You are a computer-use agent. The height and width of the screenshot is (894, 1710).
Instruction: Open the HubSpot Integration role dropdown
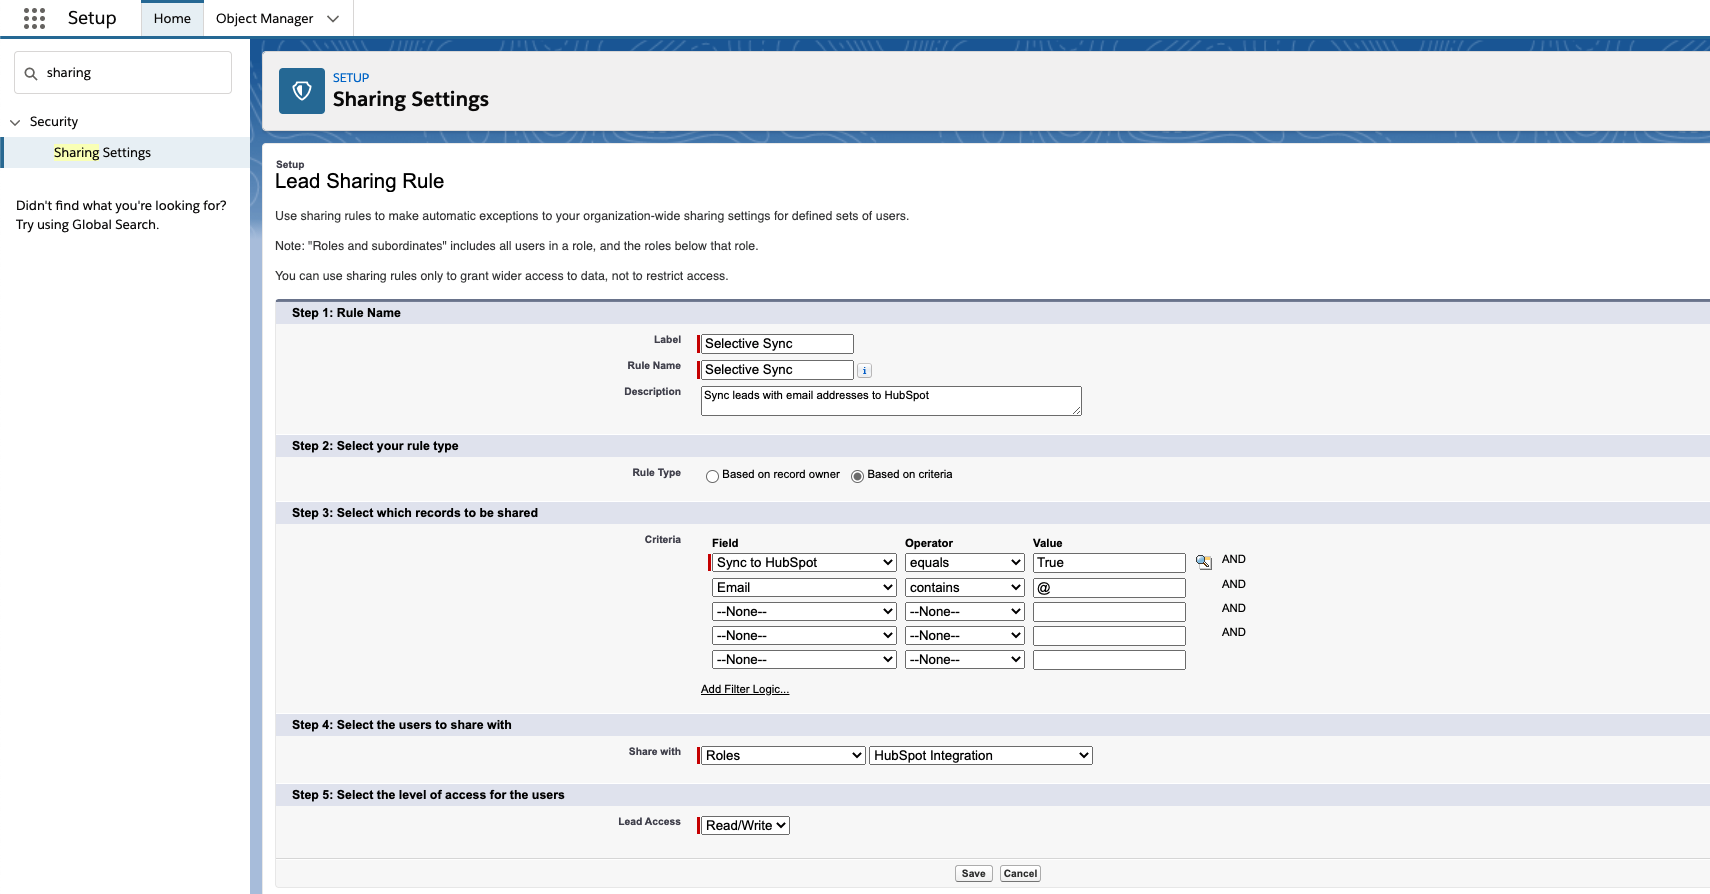[981, 756]
